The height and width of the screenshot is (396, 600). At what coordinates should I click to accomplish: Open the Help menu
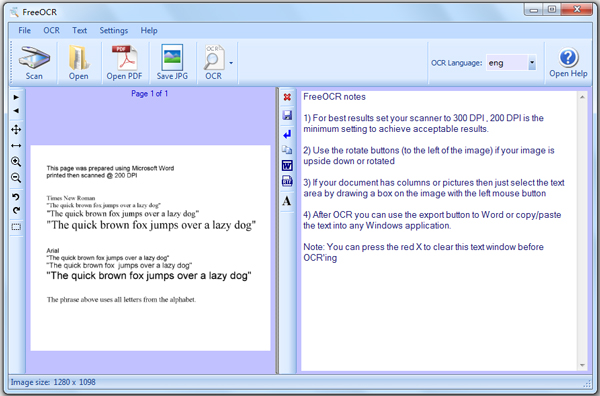(x=149, y=30)
